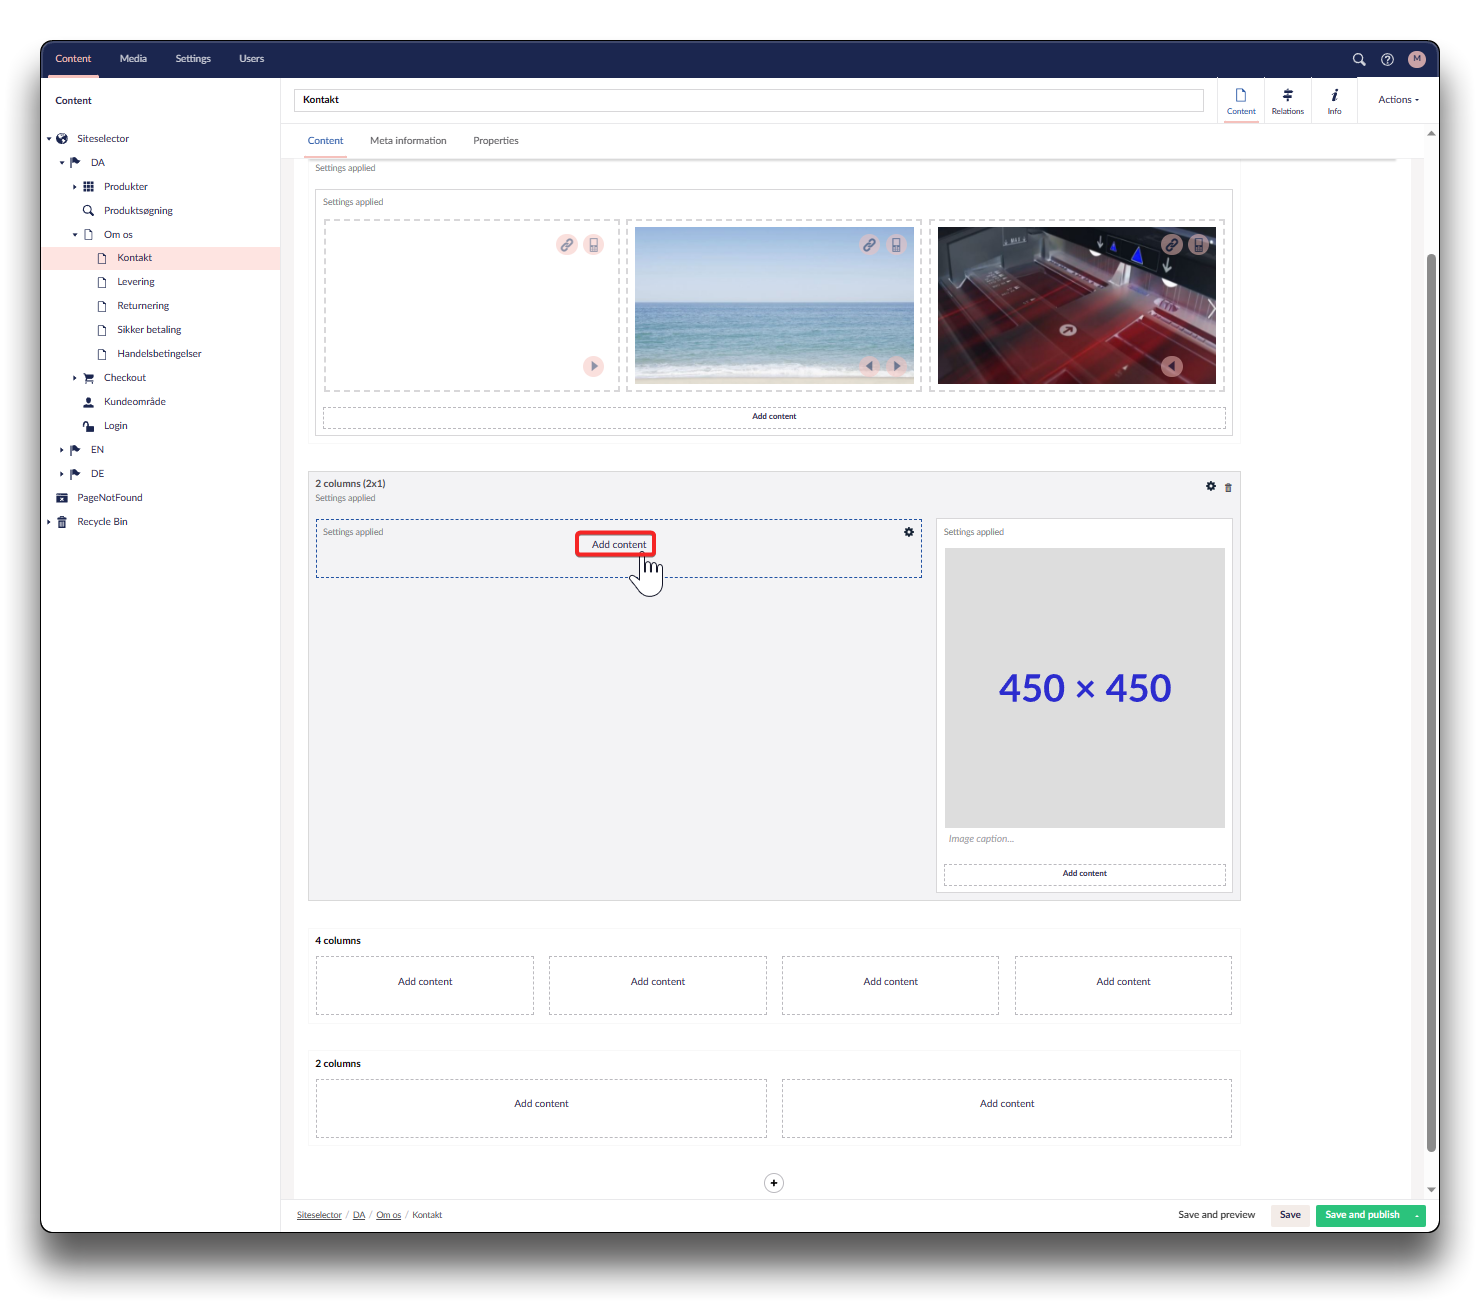Expand the Recycle Bin node
1480x1305 pixels.
tap(48, 522)
